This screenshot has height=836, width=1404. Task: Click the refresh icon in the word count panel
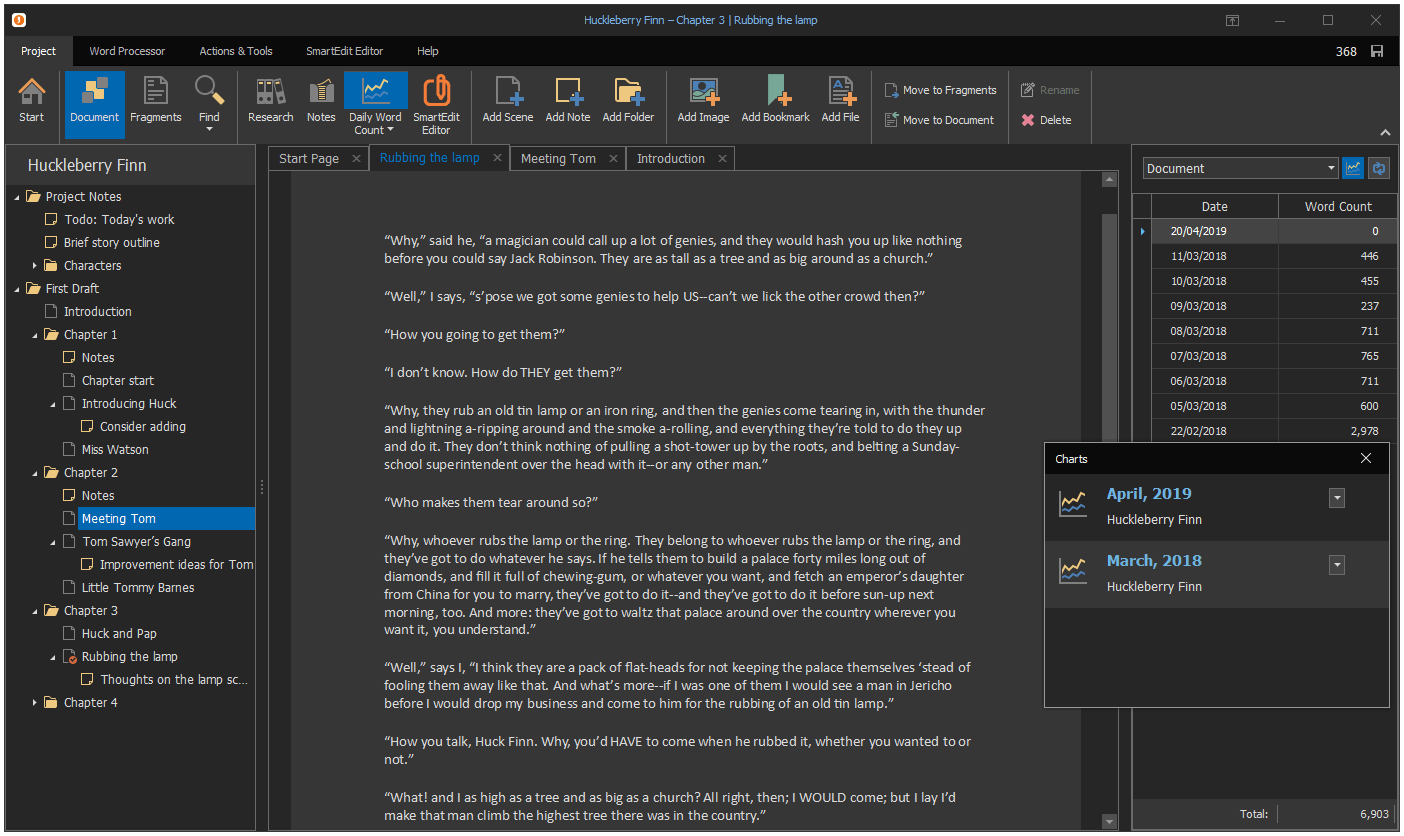(1378, 168)
